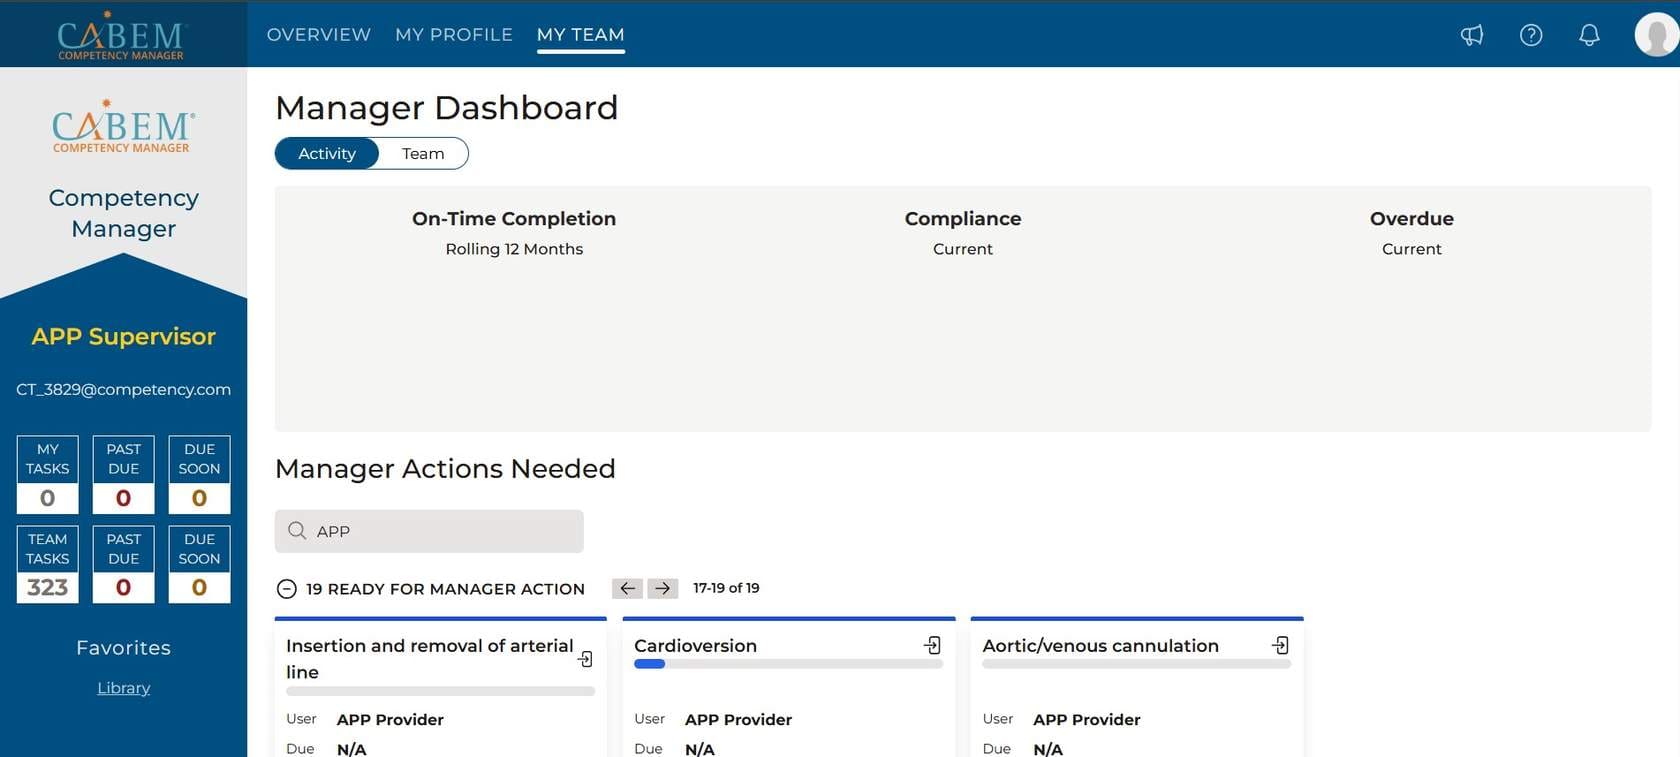Click the Cardioversion progress bar
The width and height of the screenshot is (1680, 757).
(788, 664)
